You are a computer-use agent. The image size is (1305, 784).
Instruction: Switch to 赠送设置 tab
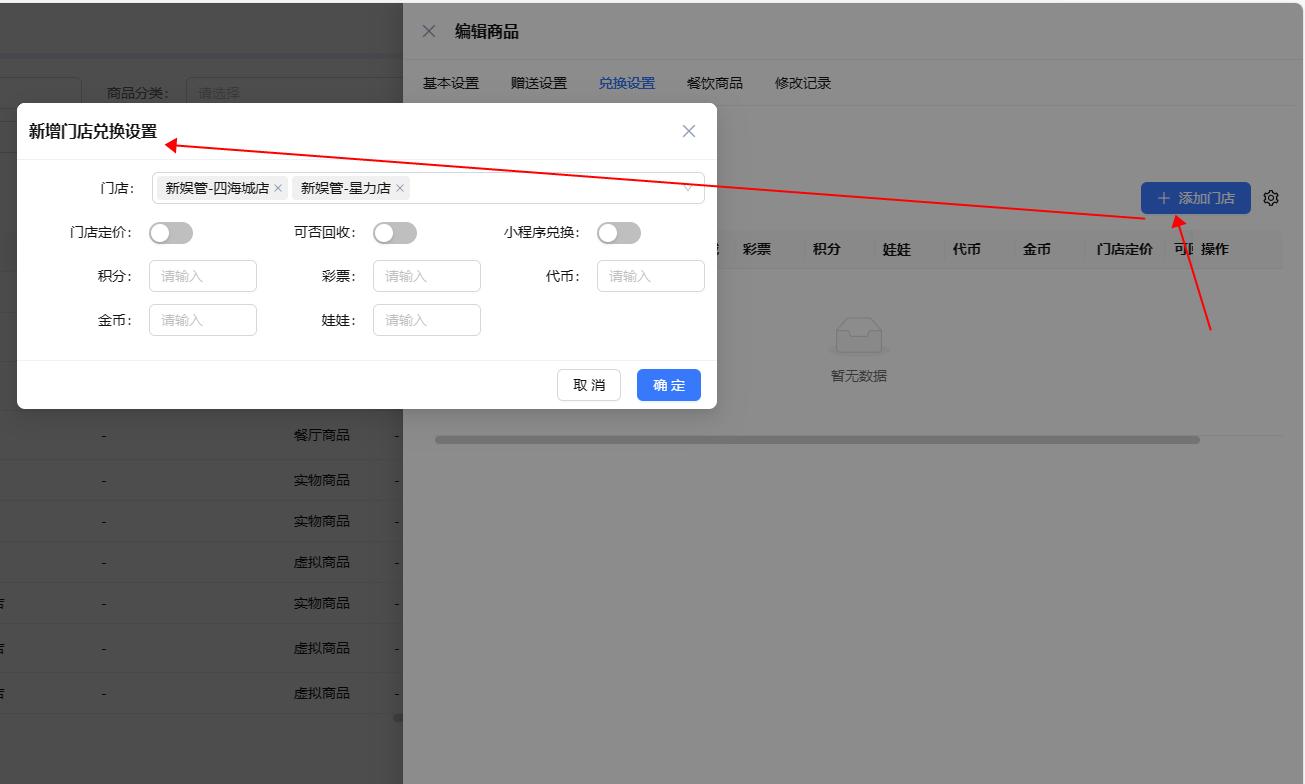click(x=539, y=83)
